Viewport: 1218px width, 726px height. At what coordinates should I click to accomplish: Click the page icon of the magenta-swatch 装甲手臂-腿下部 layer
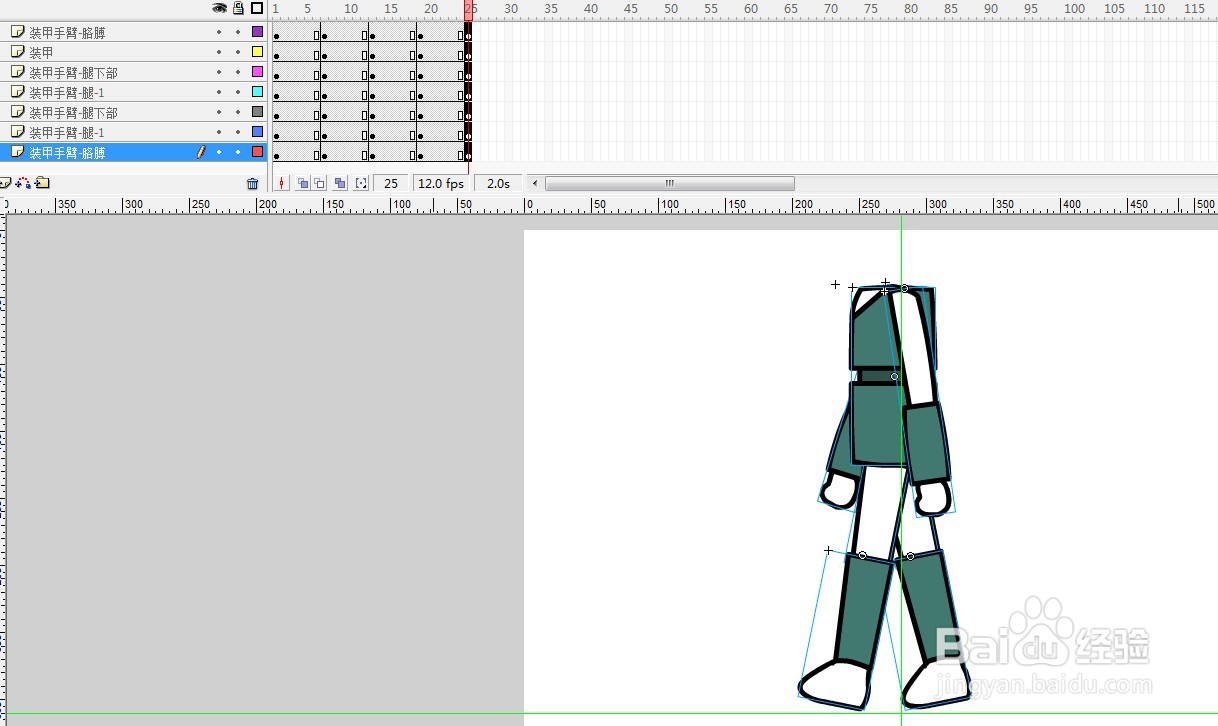pos(17,72)
